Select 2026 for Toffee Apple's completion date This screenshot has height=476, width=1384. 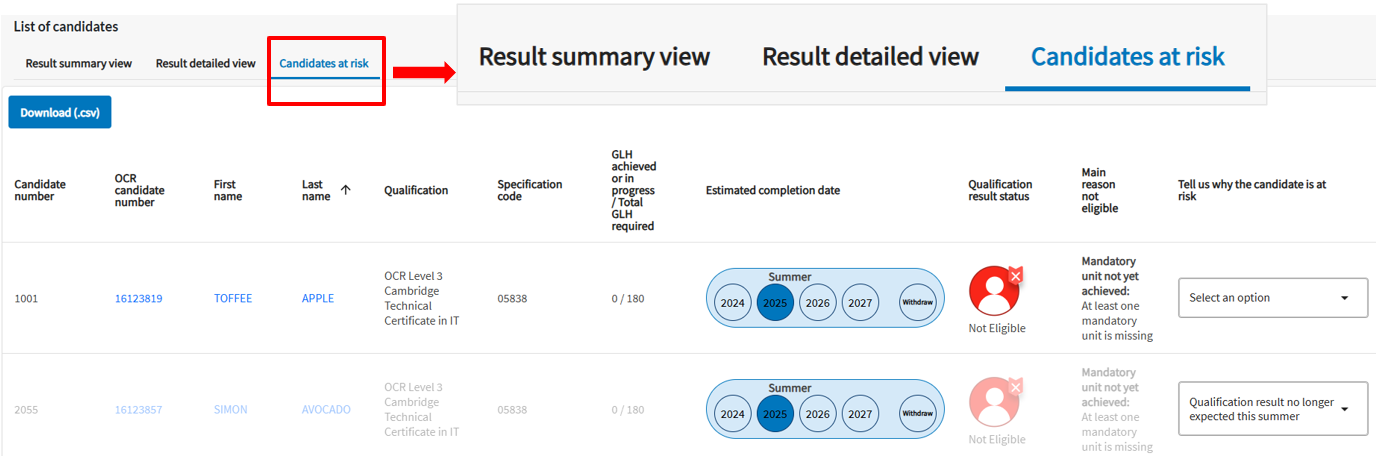pos(818,303)
